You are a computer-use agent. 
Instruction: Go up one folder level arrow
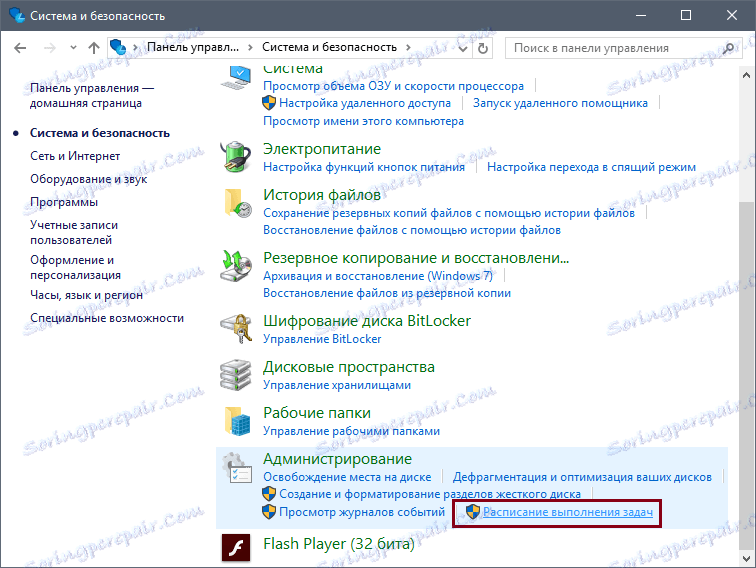coord(94,48)
